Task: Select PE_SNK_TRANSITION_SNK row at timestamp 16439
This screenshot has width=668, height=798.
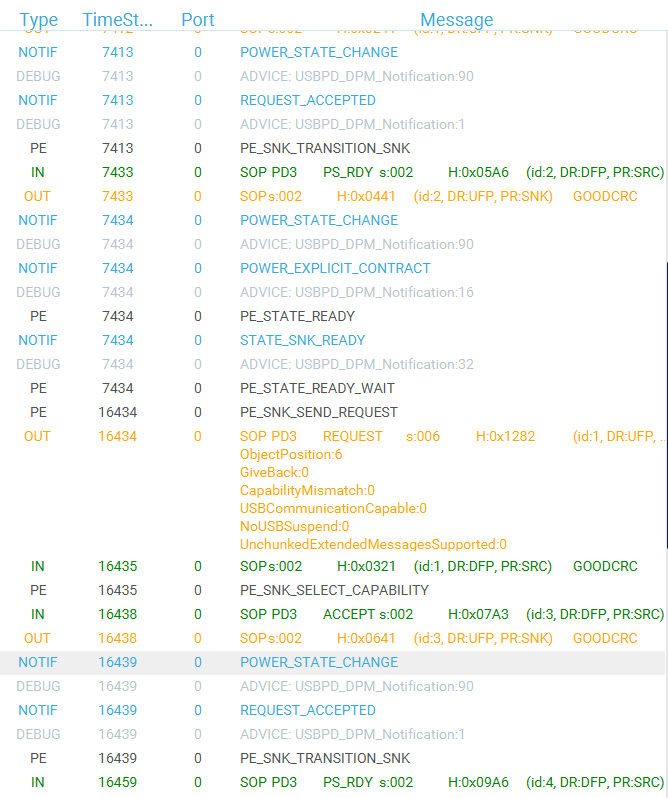Action: tap(332, 758)
